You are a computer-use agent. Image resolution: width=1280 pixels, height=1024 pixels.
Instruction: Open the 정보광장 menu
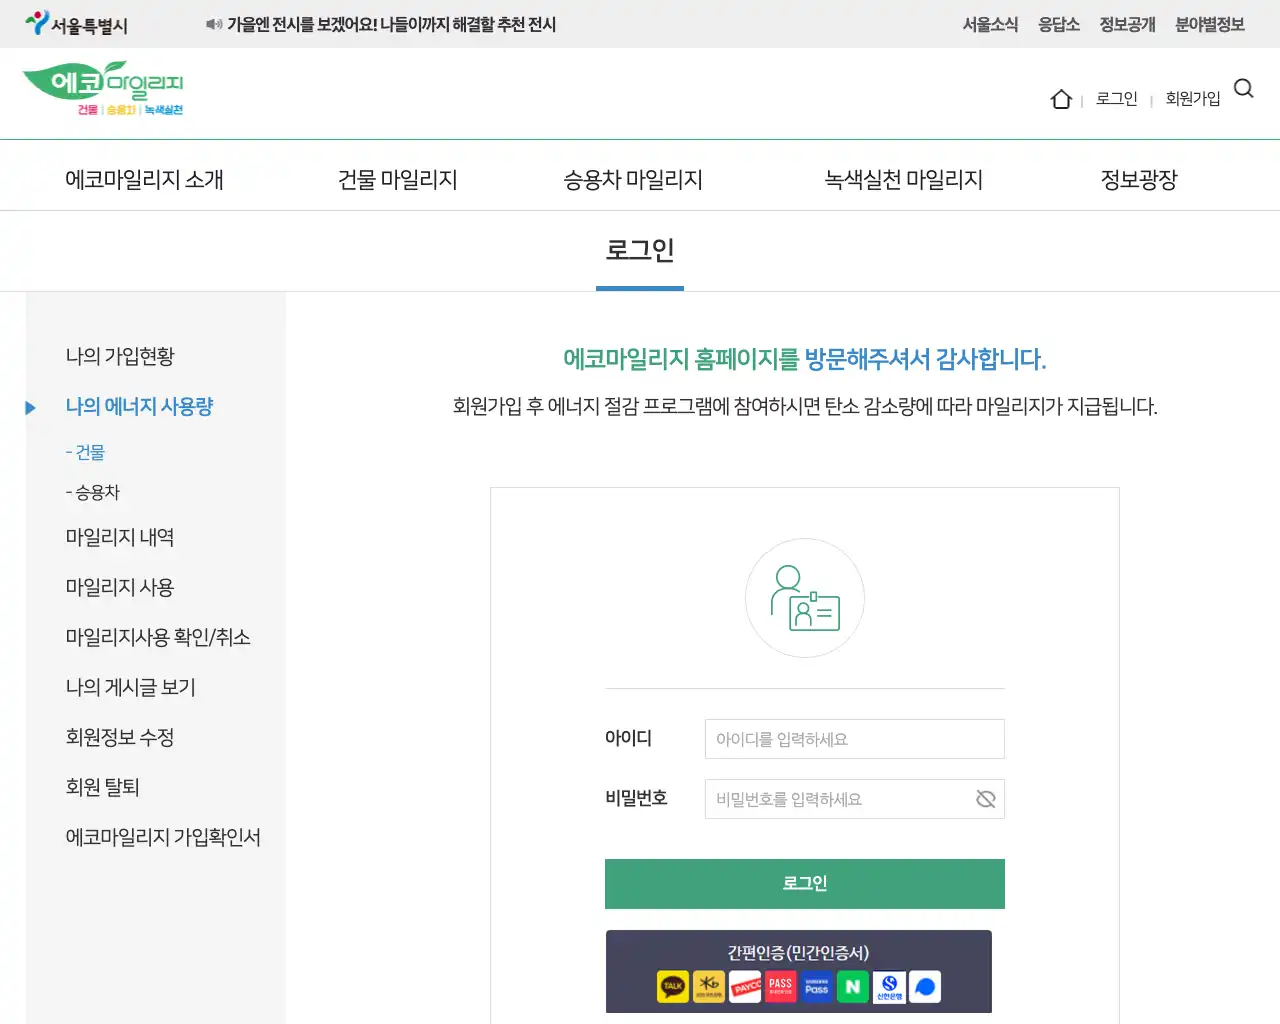click(x=1139, y=180)
